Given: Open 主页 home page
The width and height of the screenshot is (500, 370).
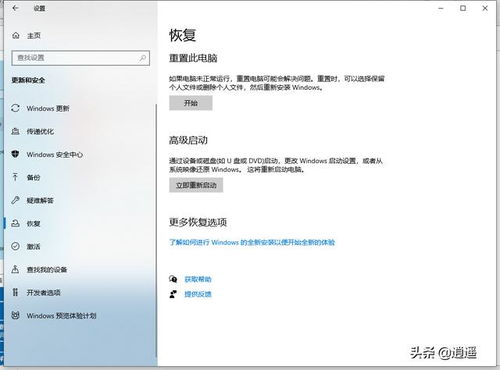Looking at the screenshot, I should click(x=34, y=36).
